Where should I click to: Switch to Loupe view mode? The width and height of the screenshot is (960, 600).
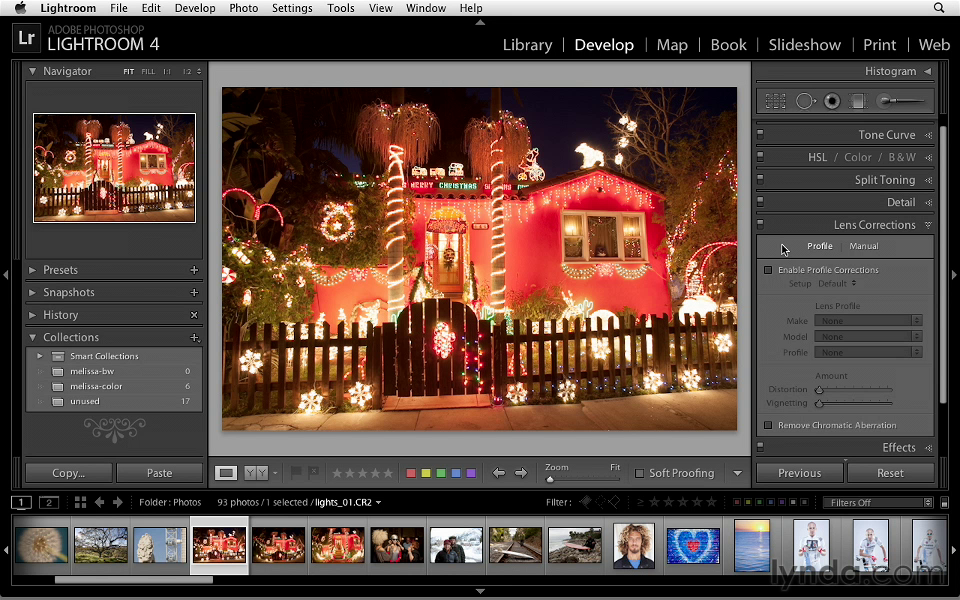pos(226,473)
